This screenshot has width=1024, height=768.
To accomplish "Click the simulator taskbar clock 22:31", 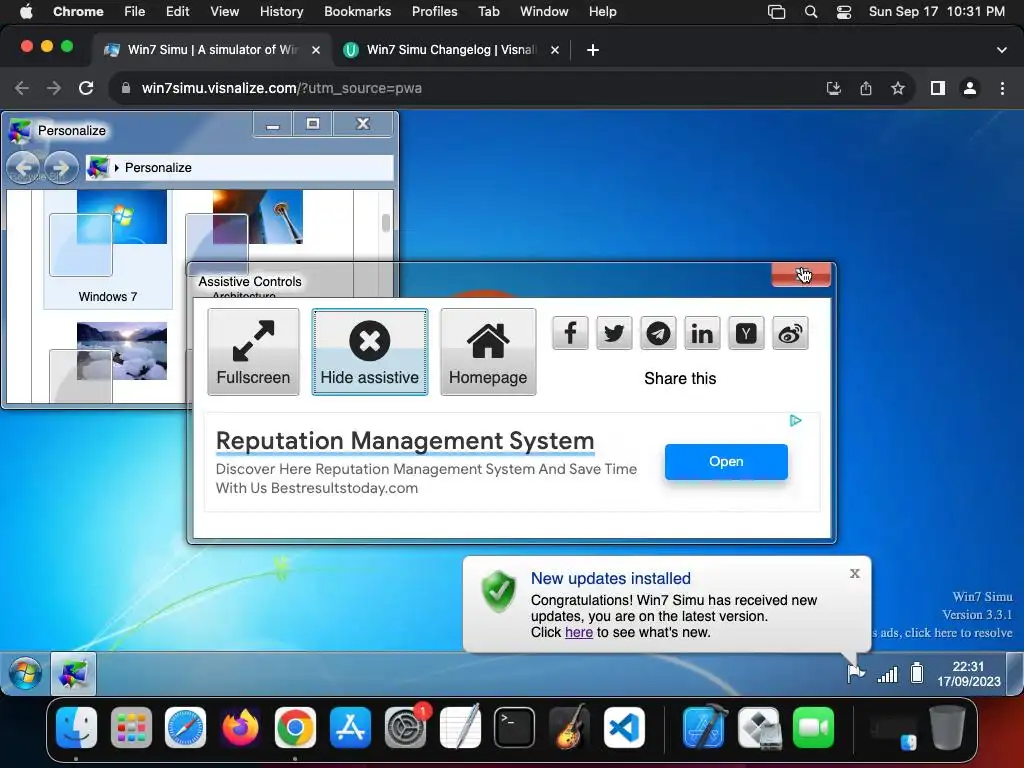I will point(968,673).
